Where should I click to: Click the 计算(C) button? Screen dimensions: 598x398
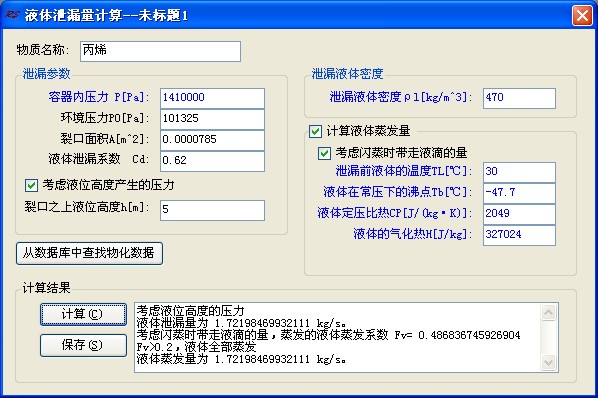(84, 314)
